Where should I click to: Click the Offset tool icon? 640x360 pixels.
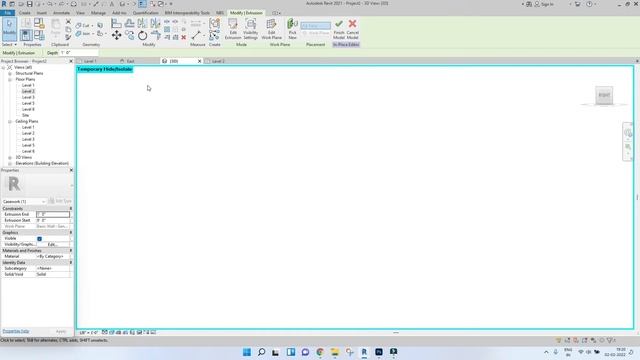point(129,24)
